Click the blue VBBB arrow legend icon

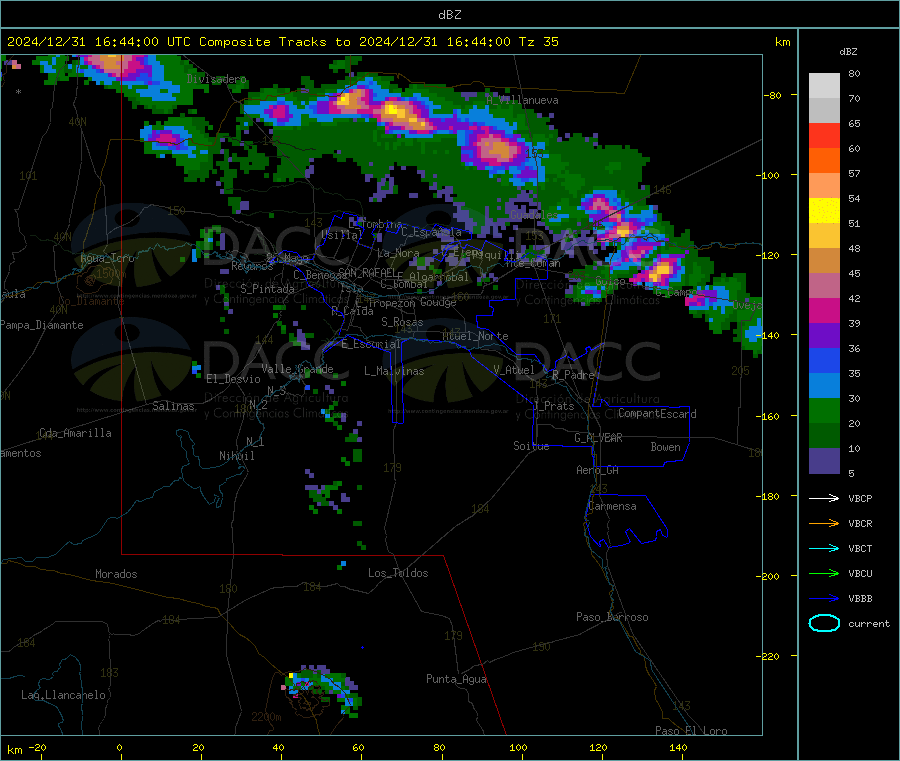[x=824, y=598]
